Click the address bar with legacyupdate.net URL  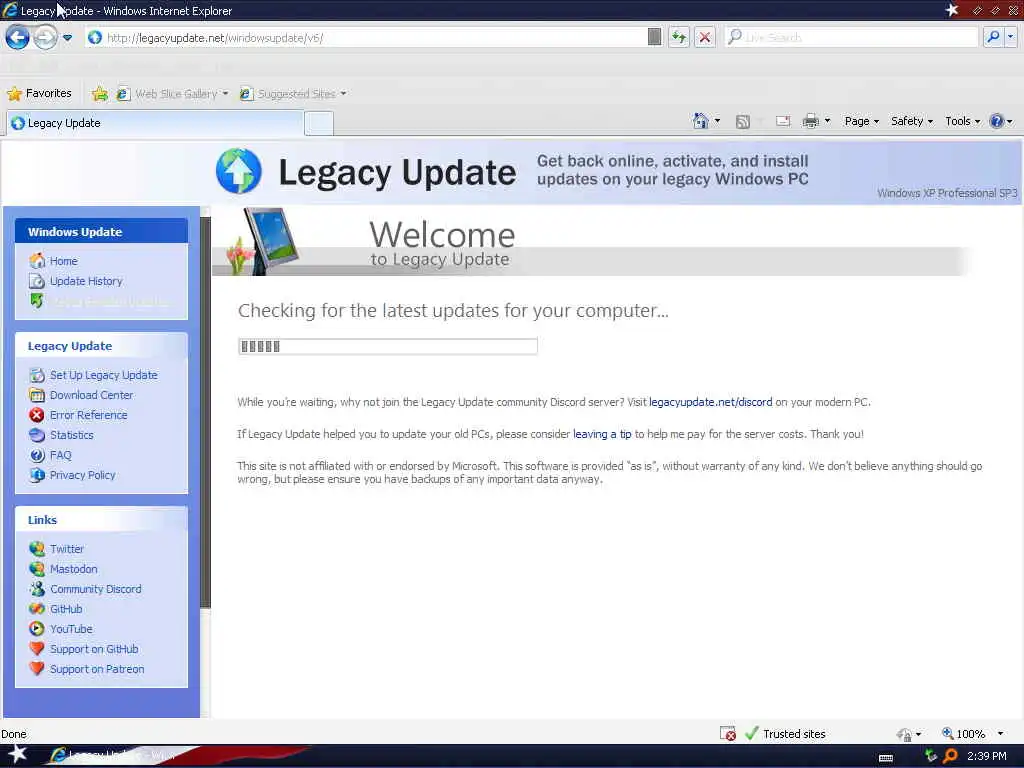click(366, 38)
